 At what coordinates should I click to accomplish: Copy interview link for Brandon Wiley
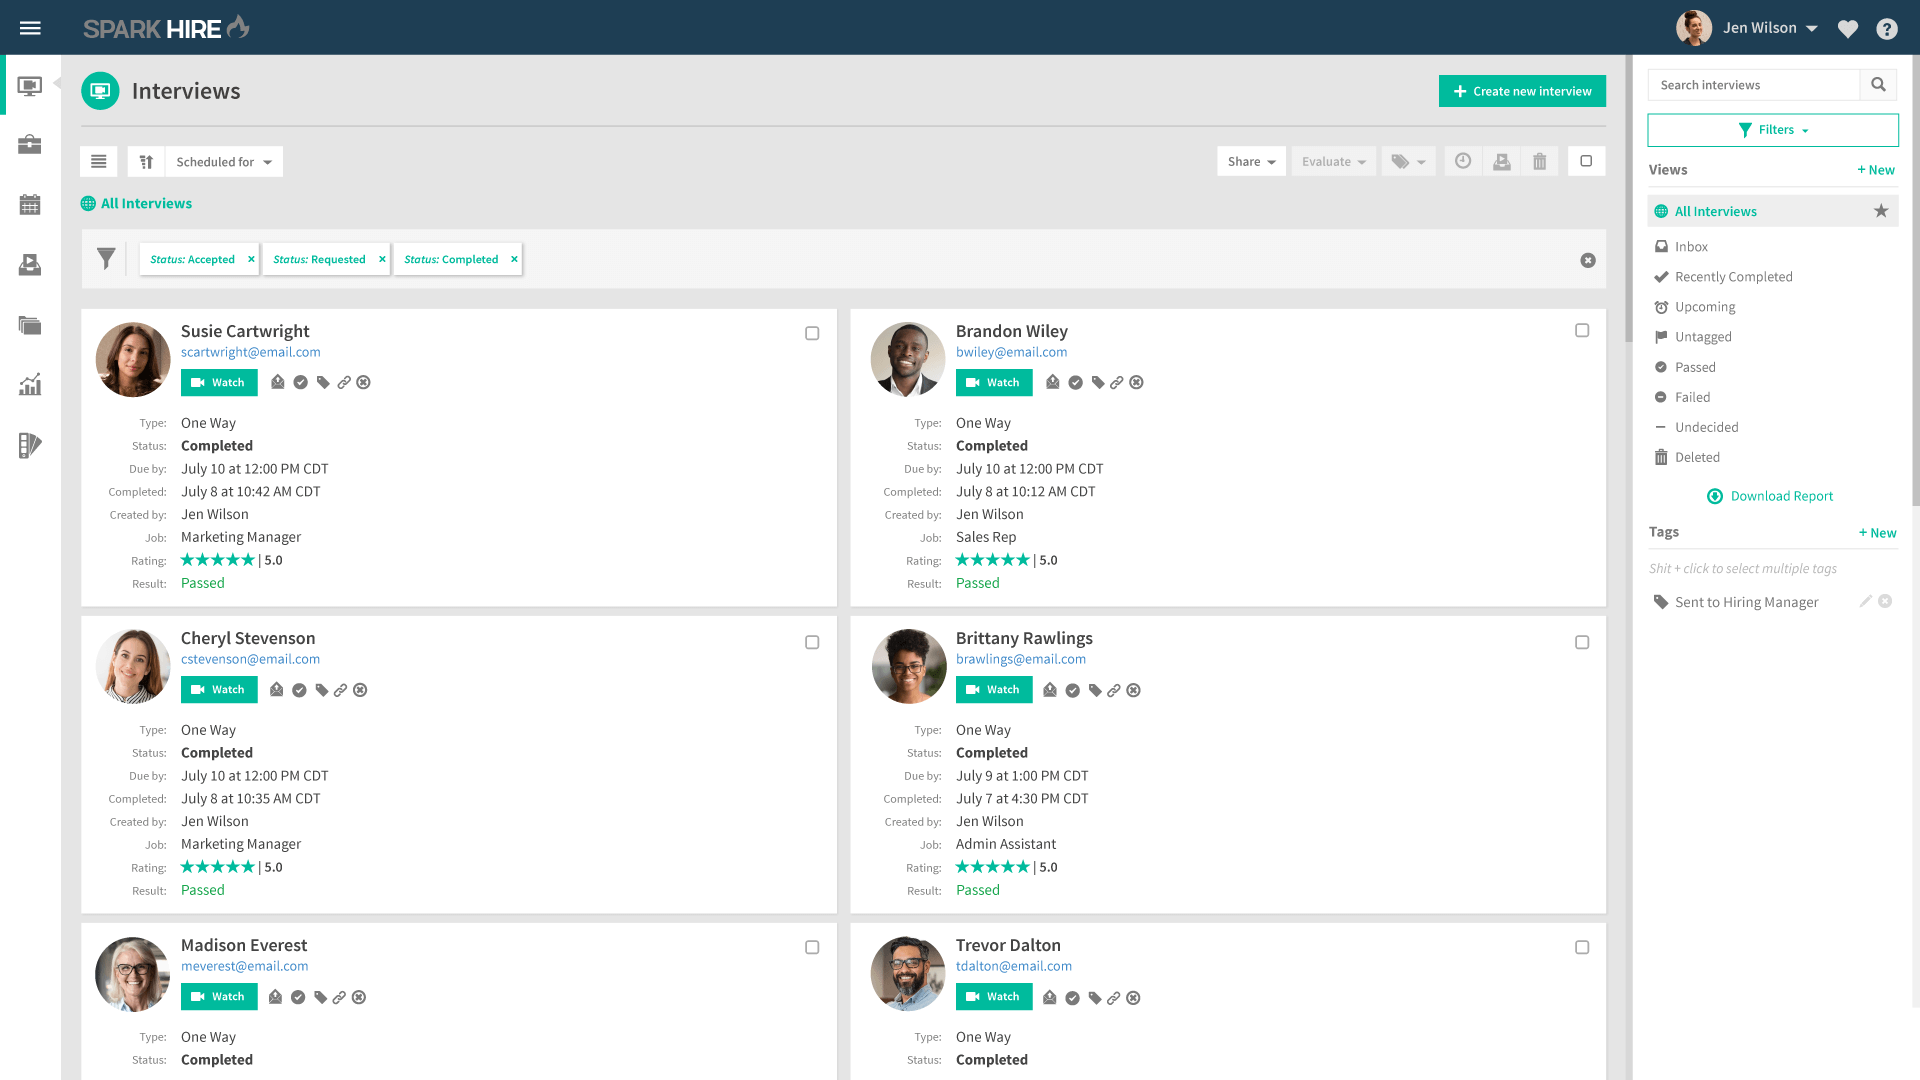(1116, 382)
